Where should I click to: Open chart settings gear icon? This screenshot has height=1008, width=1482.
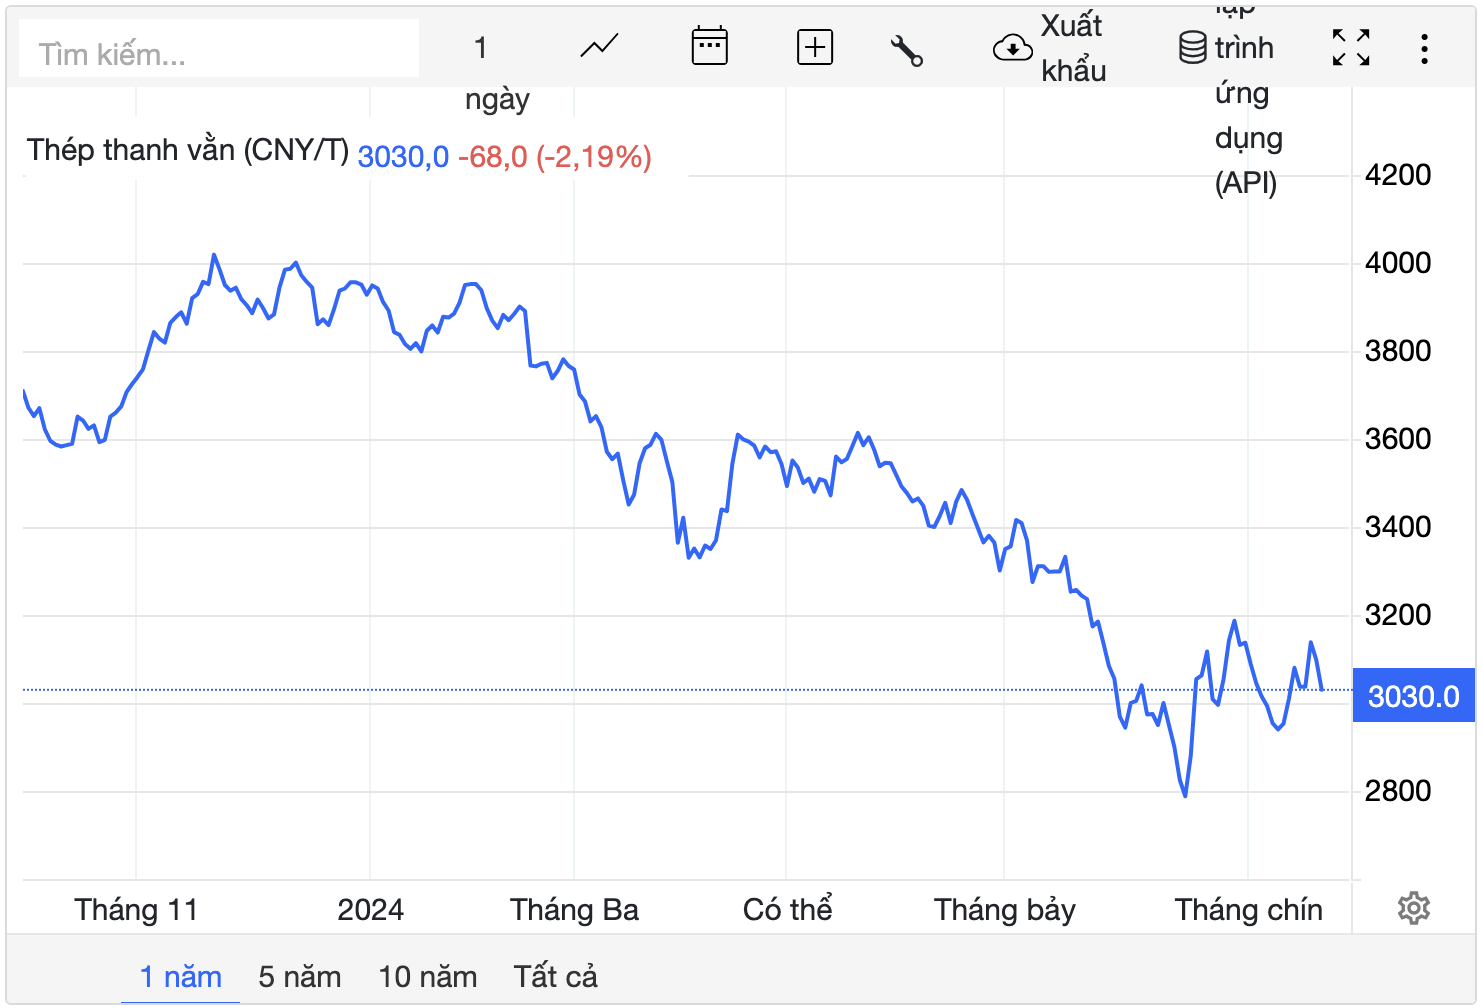pyautogui.click(x=1413, y=908)
